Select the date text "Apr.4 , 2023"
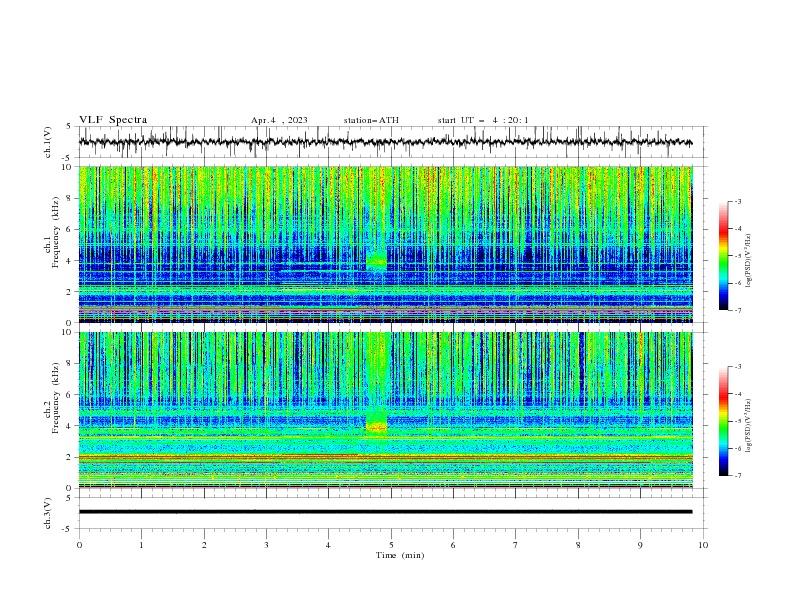This screenshot has height=612, width=792. 279,120
